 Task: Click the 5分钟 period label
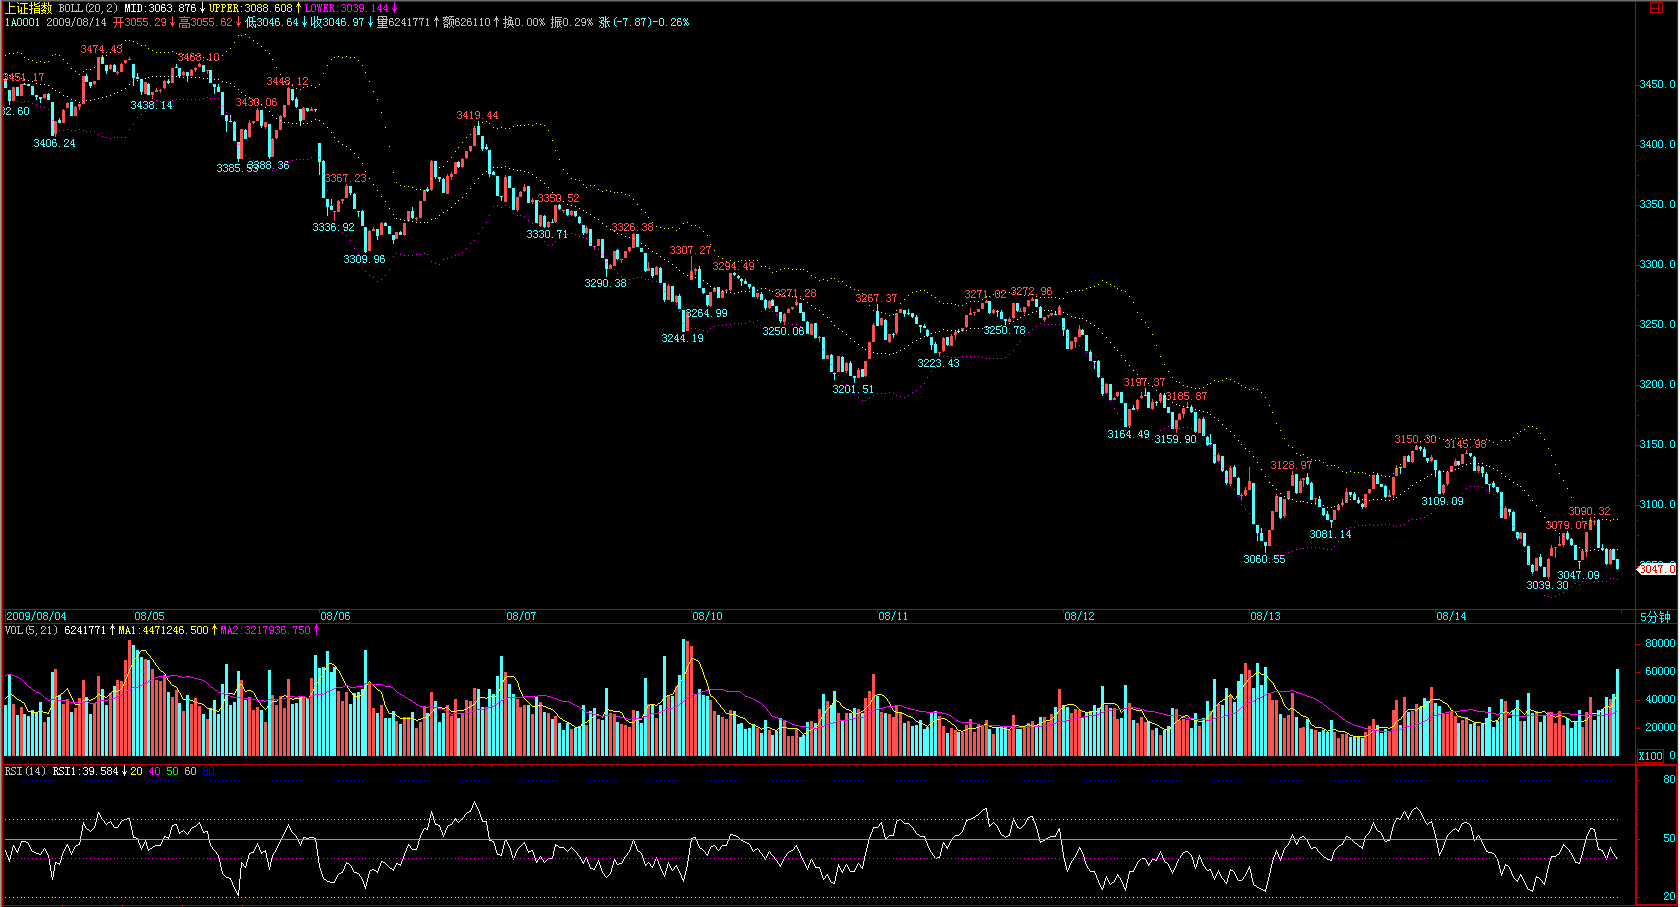[x=1655, y=617]
